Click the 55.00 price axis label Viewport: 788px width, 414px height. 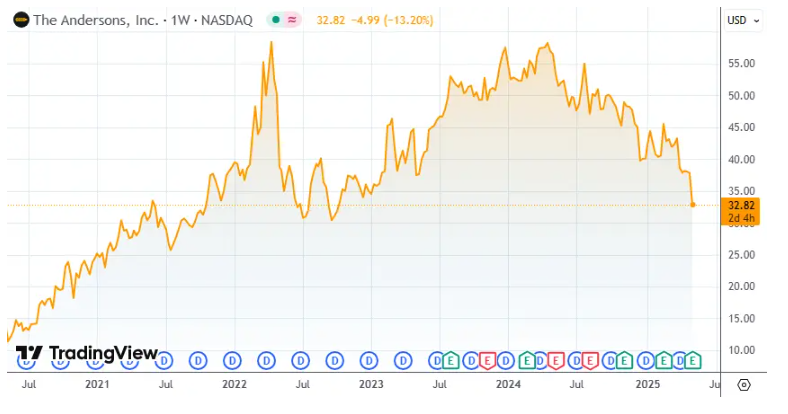(741, 63)
